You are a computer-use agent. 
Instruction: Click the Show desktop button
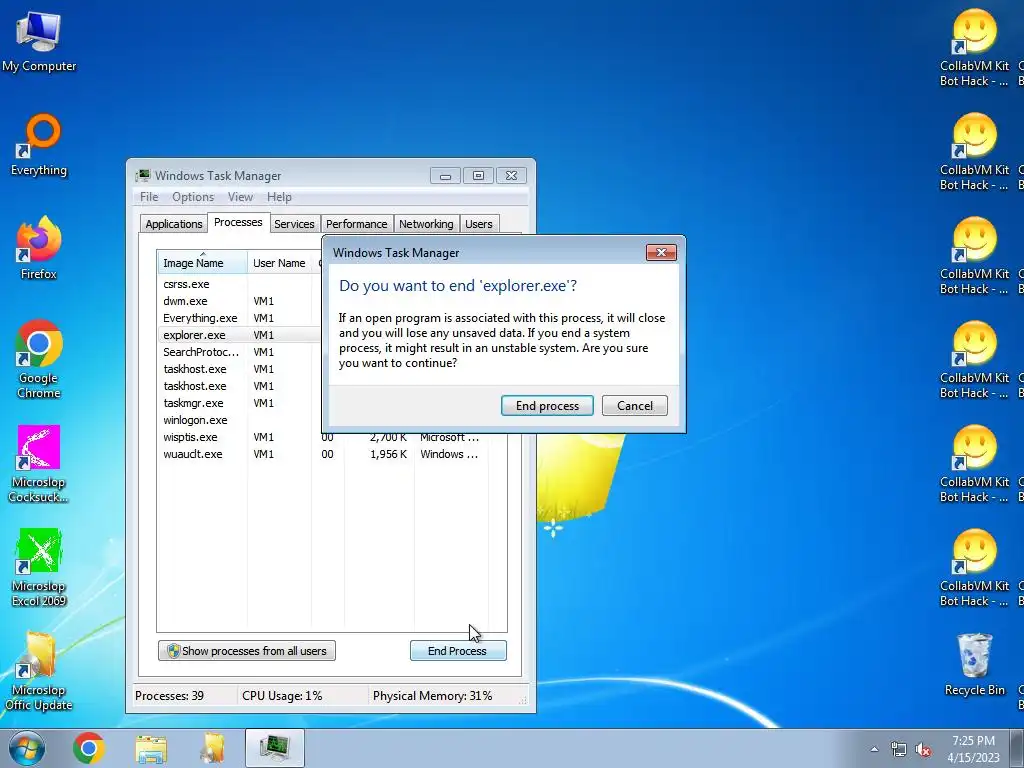click(1017, 748)
